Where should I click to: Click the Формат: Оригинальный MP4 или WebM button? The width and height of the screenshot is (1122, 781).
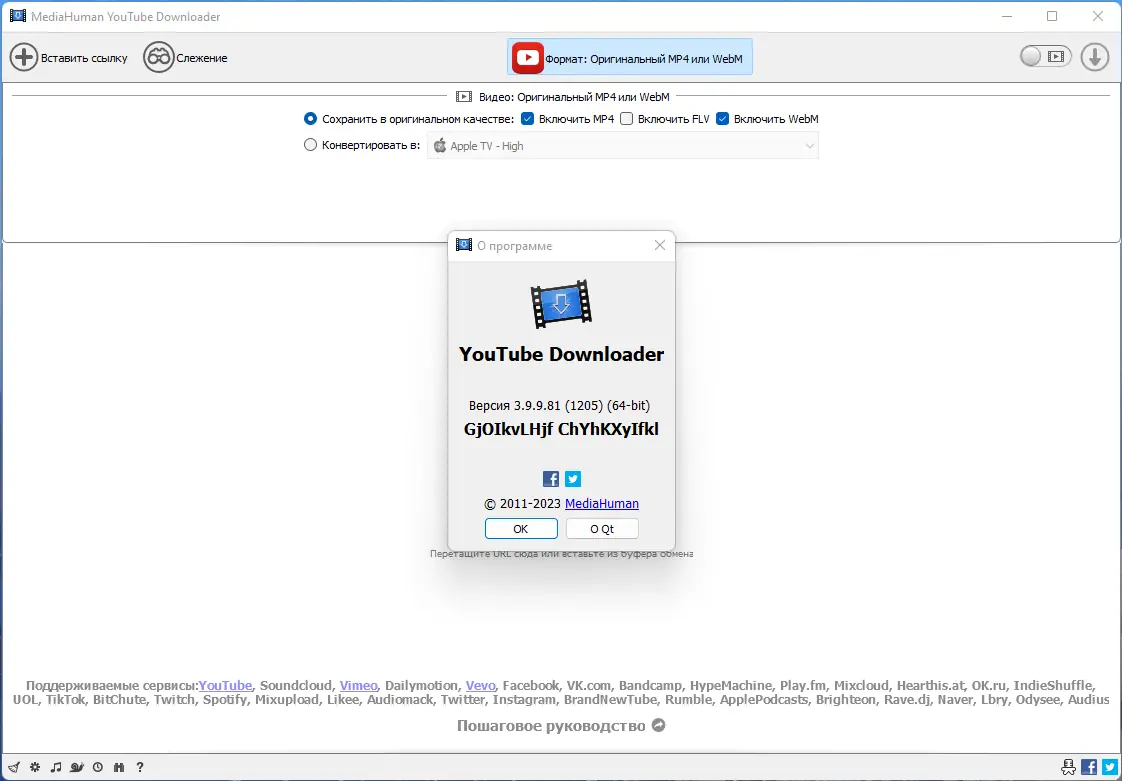pos(630,57)
